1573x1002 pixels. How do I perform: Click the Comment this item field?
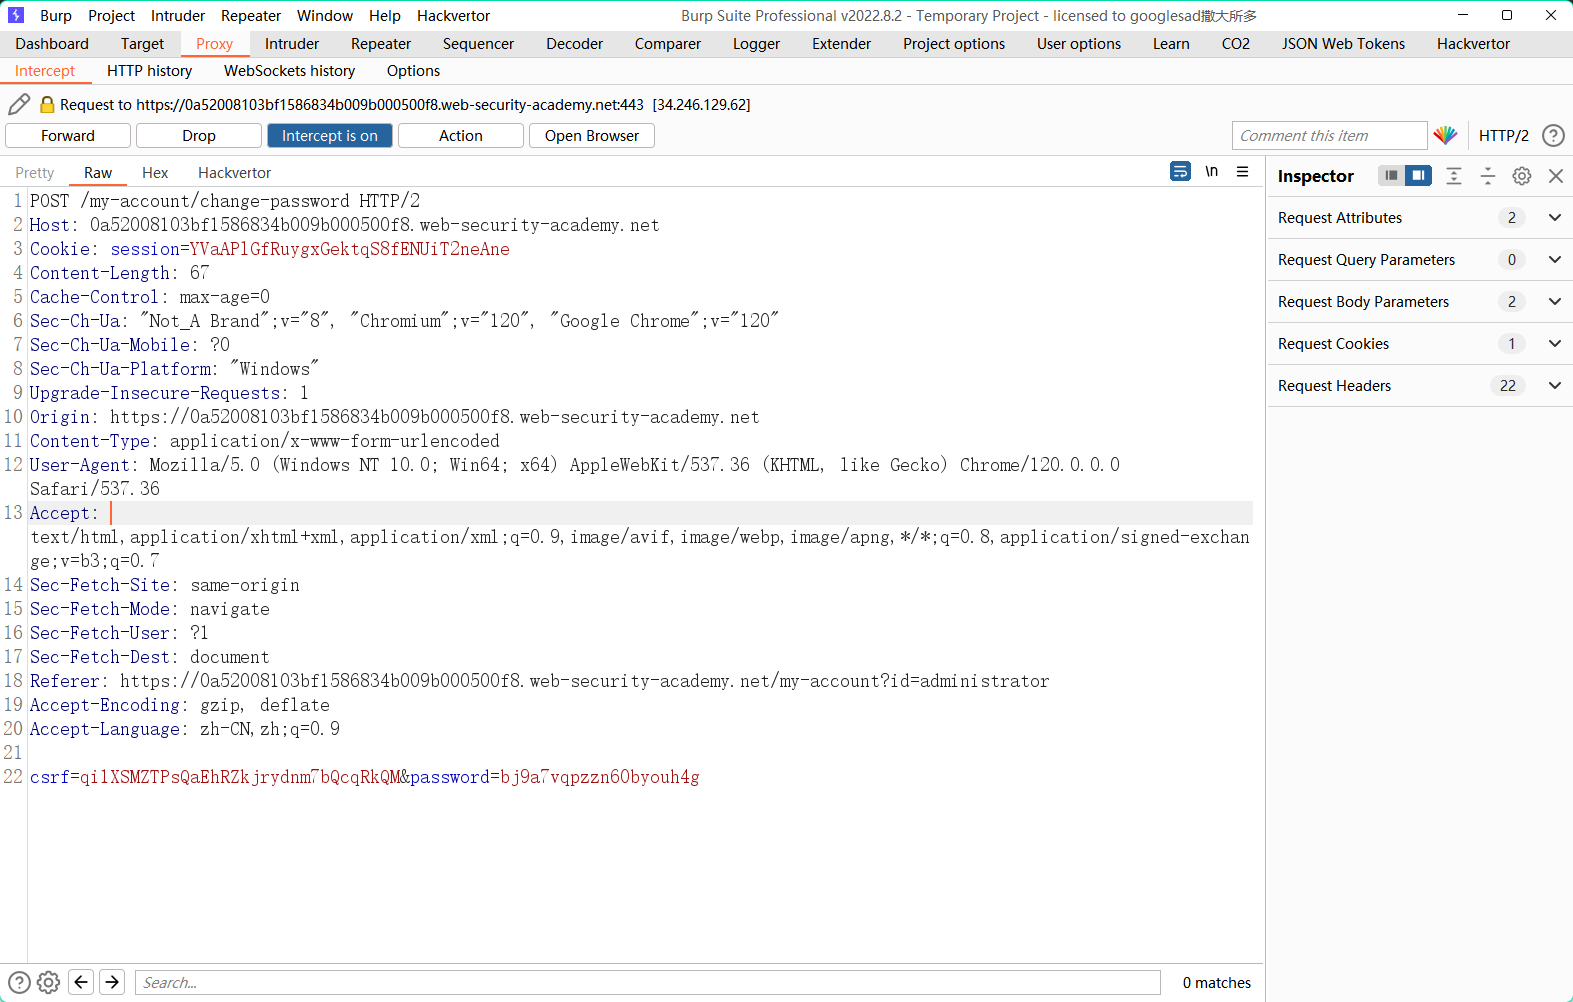click(x=1329, y=135)
